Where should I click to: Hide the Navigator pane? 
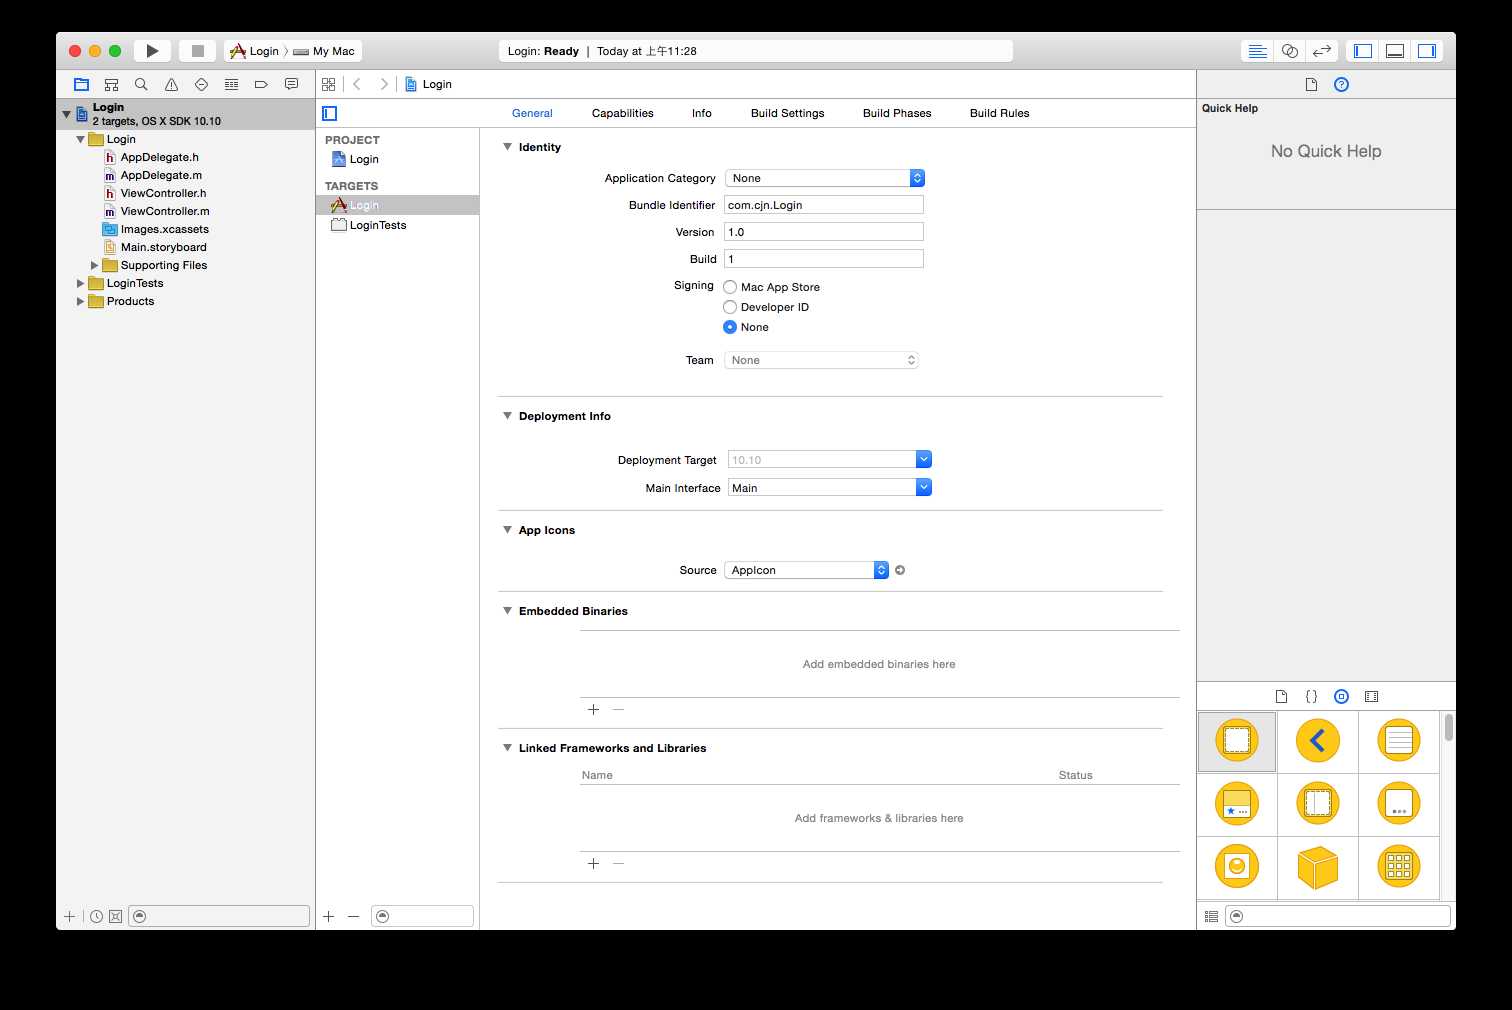pos(1363,51)
